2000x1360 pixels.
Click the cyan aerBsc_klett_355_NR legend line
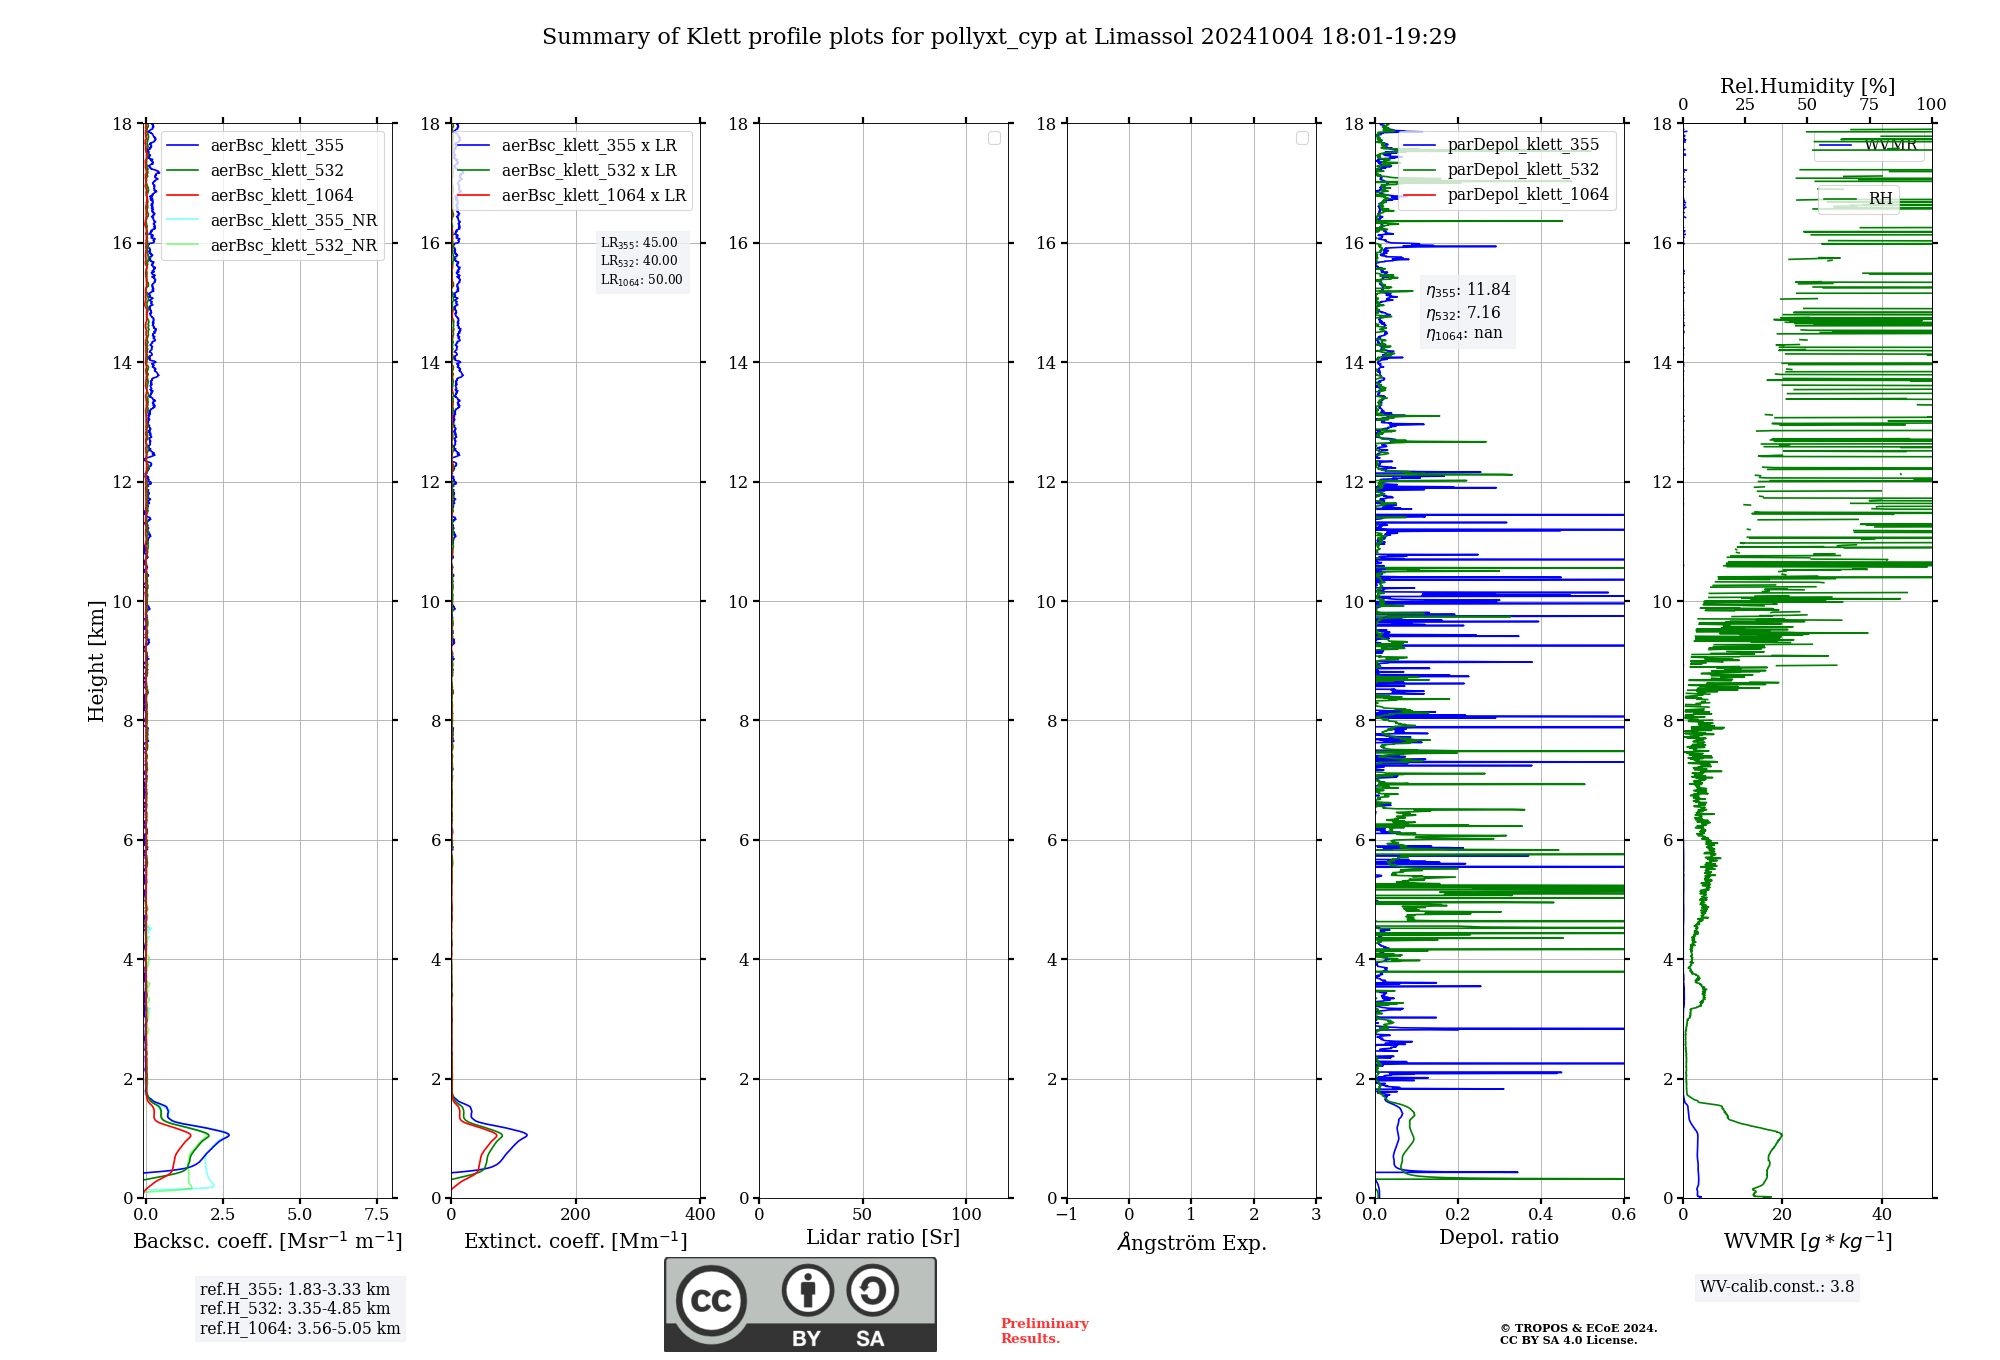tap(183, 221)
